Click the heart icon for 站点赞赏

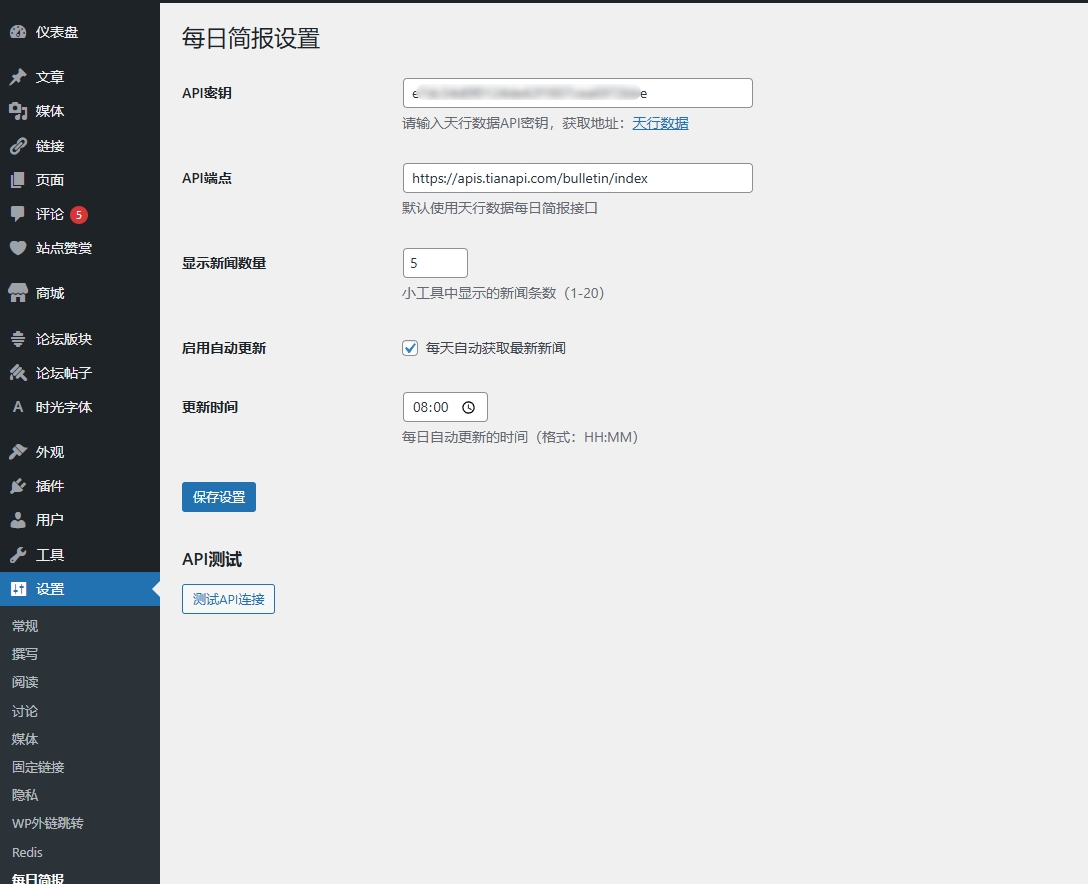tap(18, 248)
